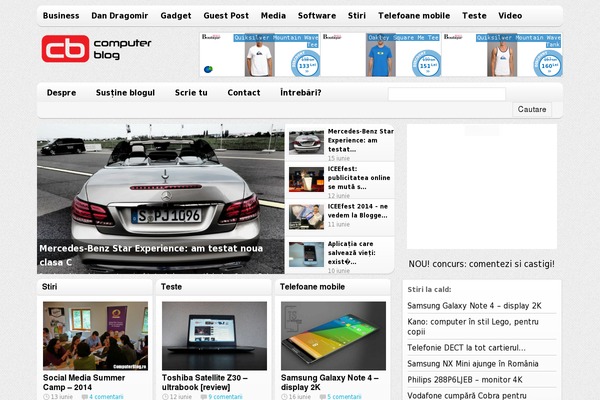Select the Mercedes car thumbnail in slider list

(x=306, y=142)
